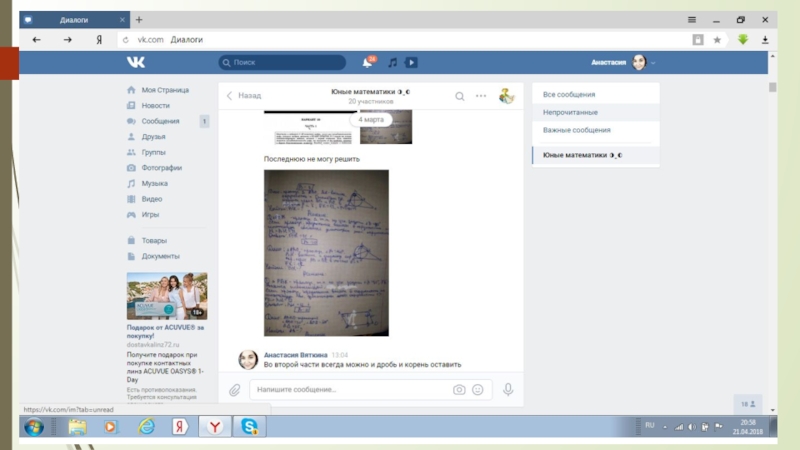Click the VK logo in header
800x450 pixels.
click(x=136, y=62)
